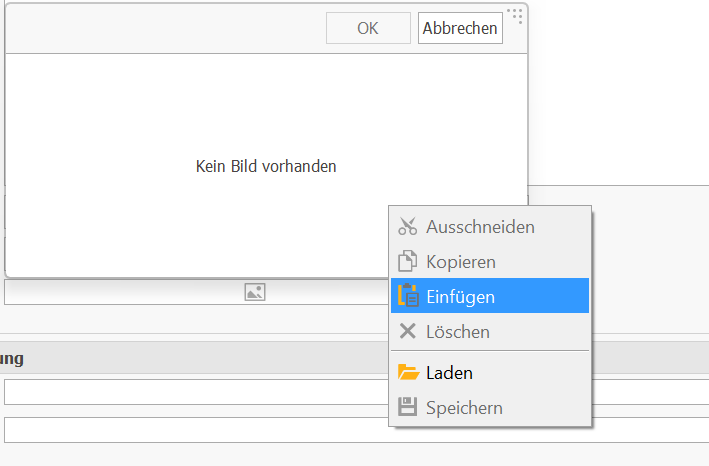Select Einfügen in the context menu
Screen dimensions: 709x466
490,296
